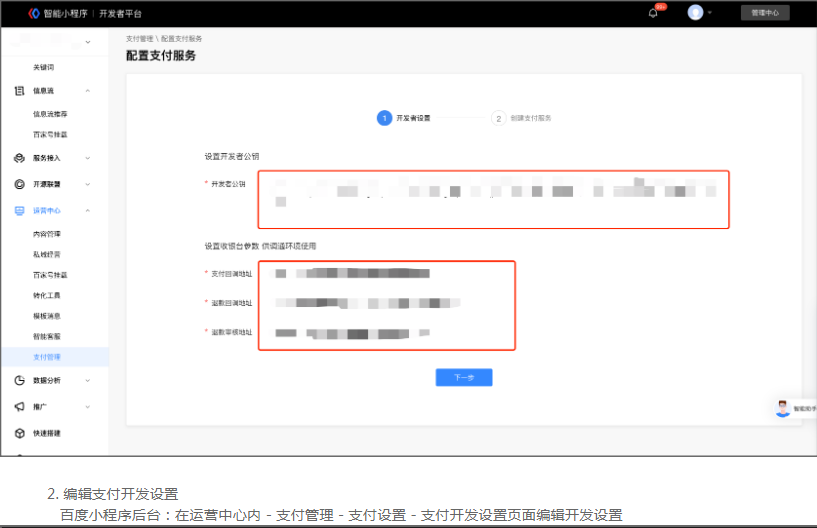Click the 配置支付服务 page heading
817x528 pixels.
click(x=160, y=56)
